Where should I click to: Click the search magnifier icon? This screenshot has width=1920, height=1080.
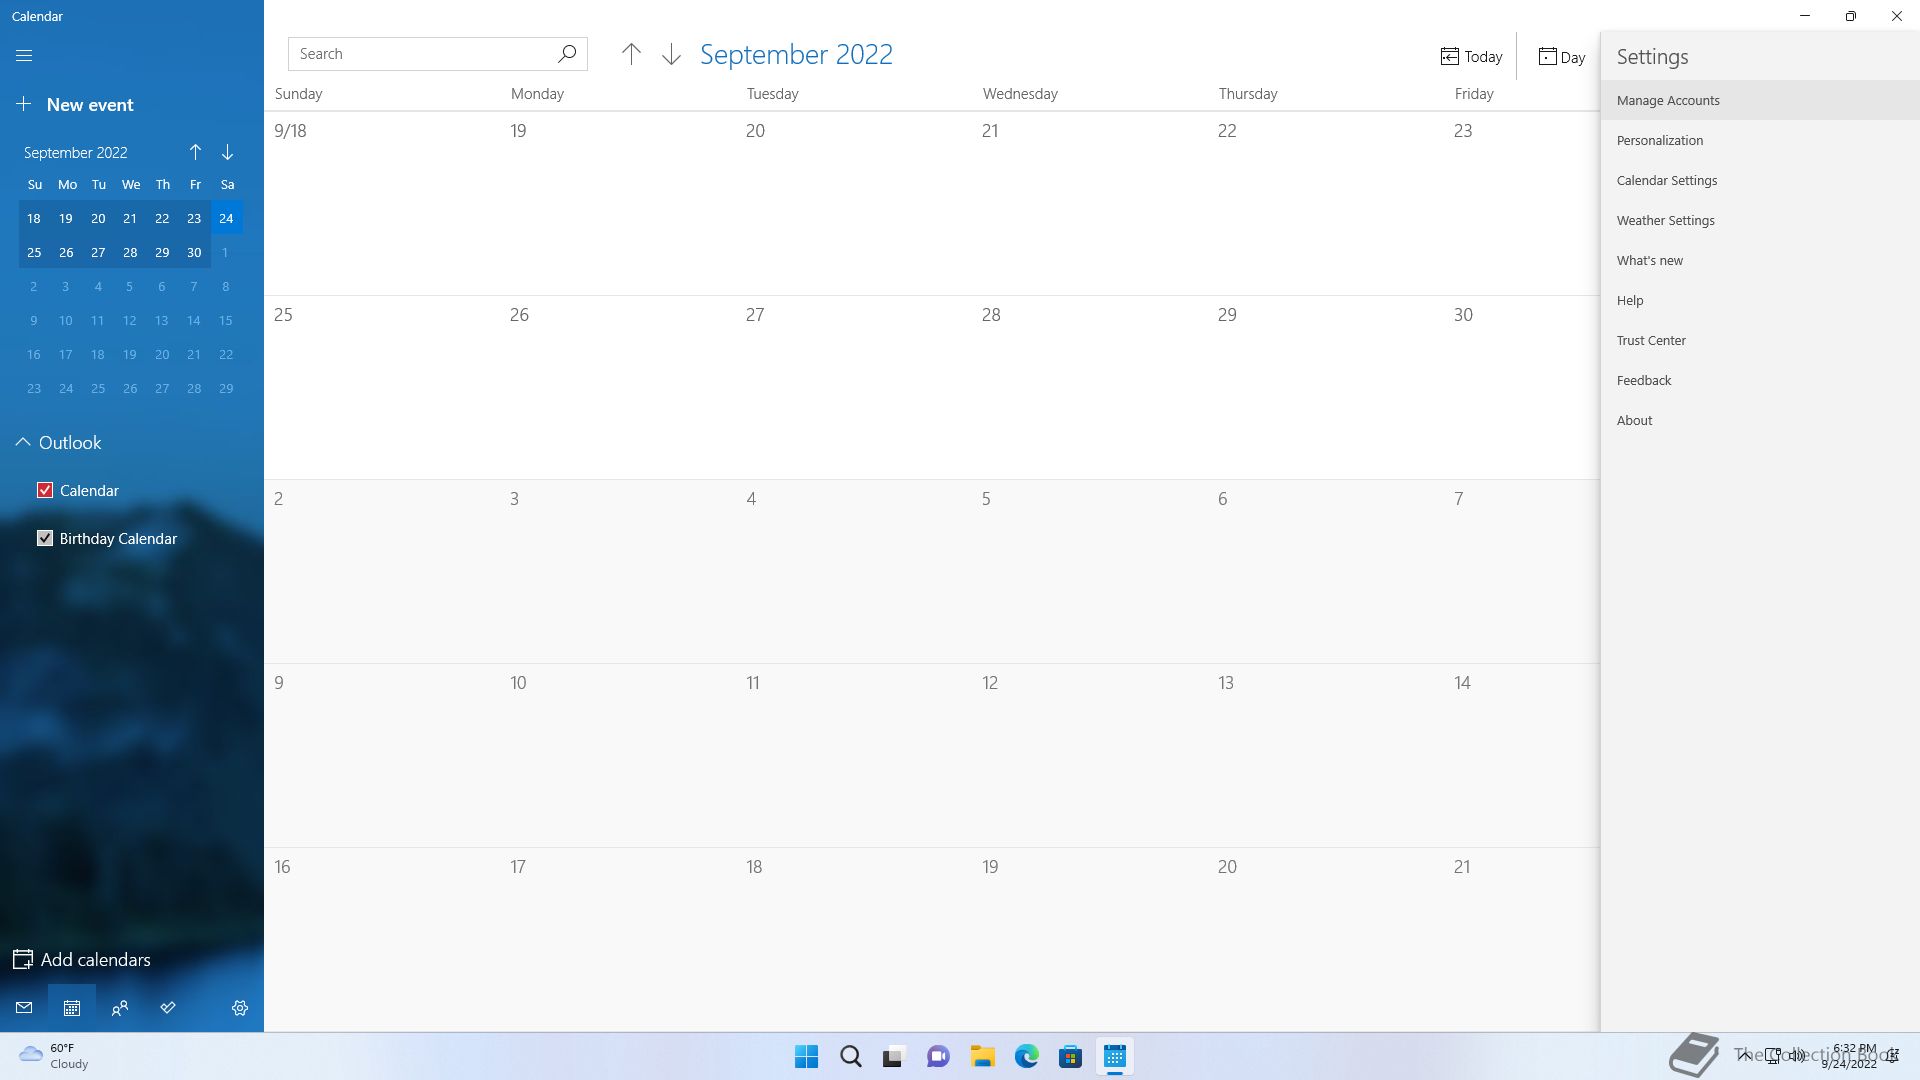(567, 54)
